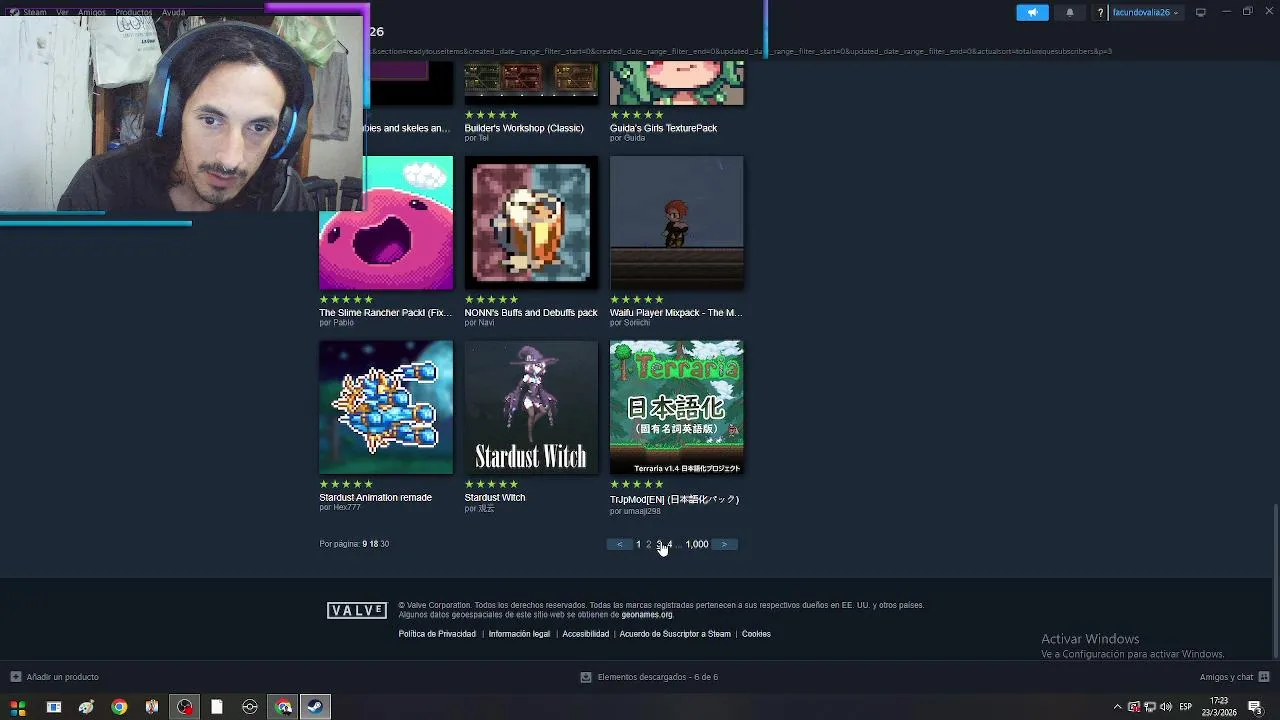Open Información legal link
Viewport: 1280px width, 720px height.
pyautogui.click(x=519, y=634)
